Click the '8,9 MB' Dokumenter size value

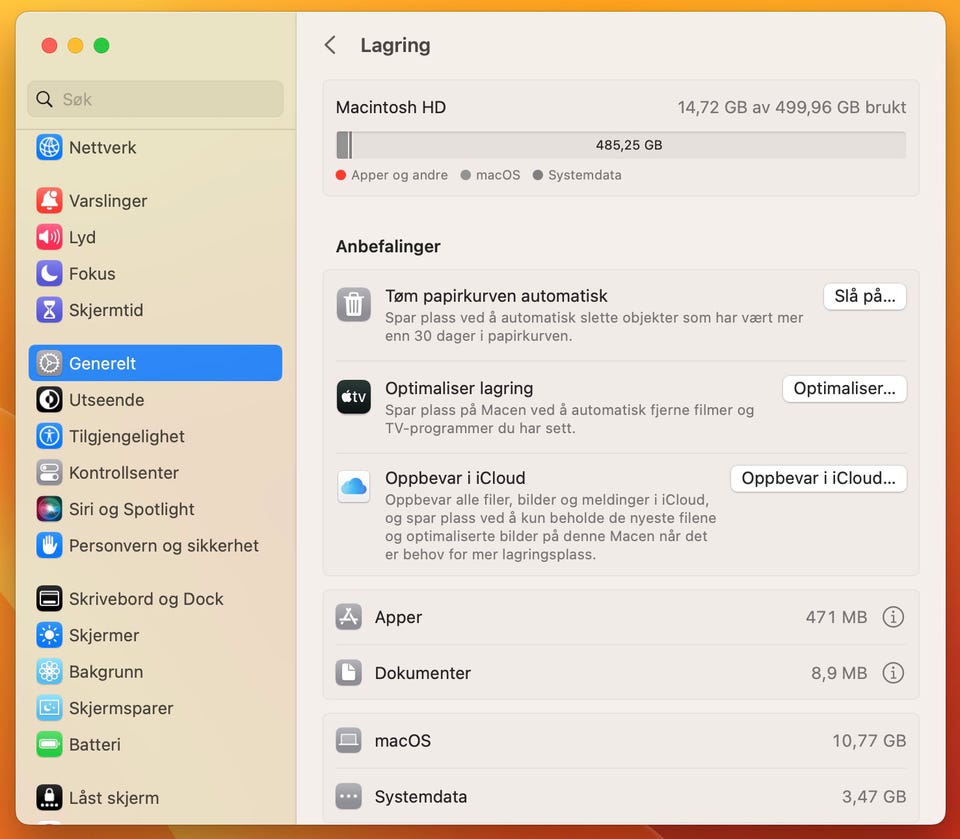tap(839, 673)
